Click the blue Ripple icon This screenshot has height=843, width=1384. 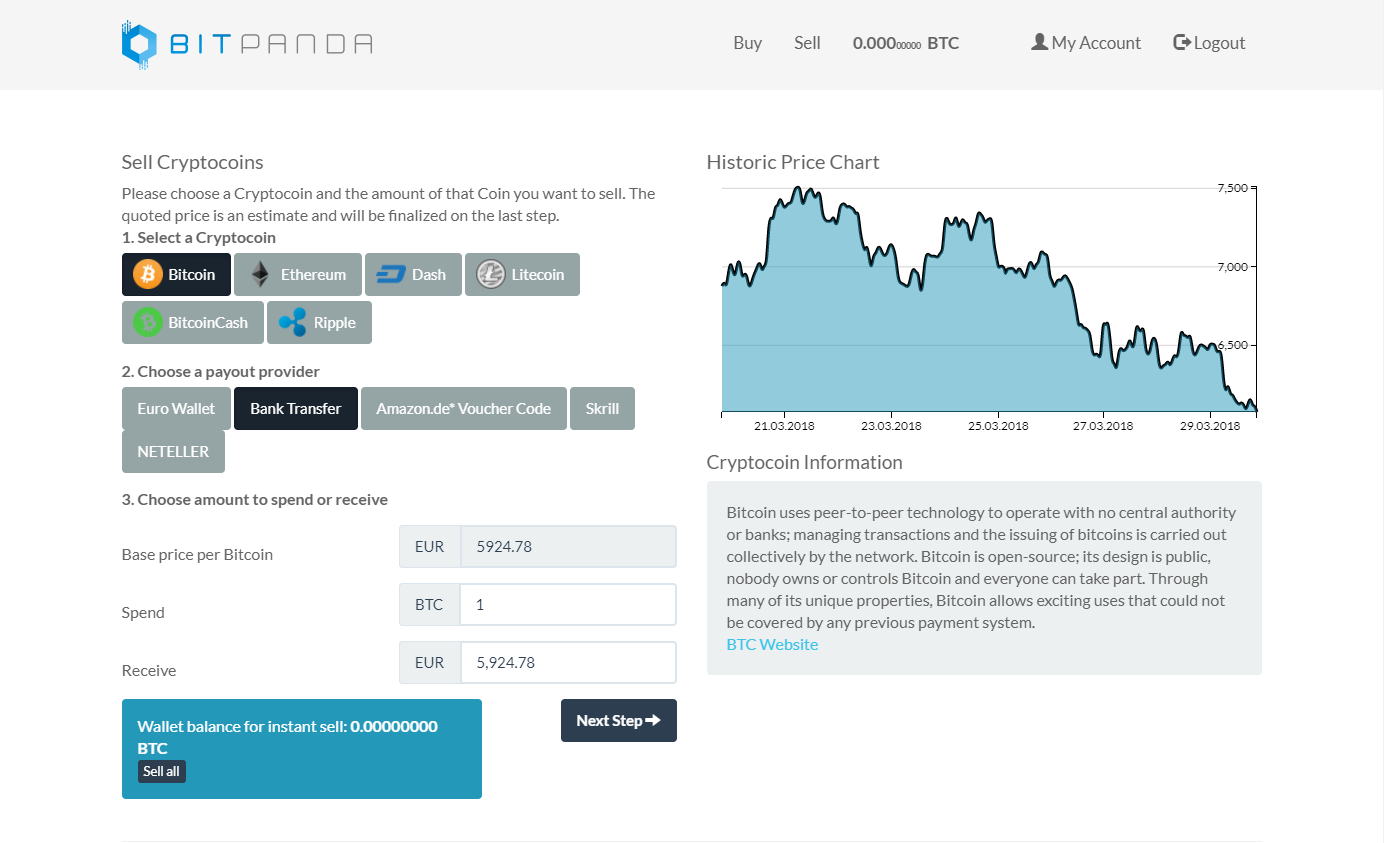click(x=292, y=322)
